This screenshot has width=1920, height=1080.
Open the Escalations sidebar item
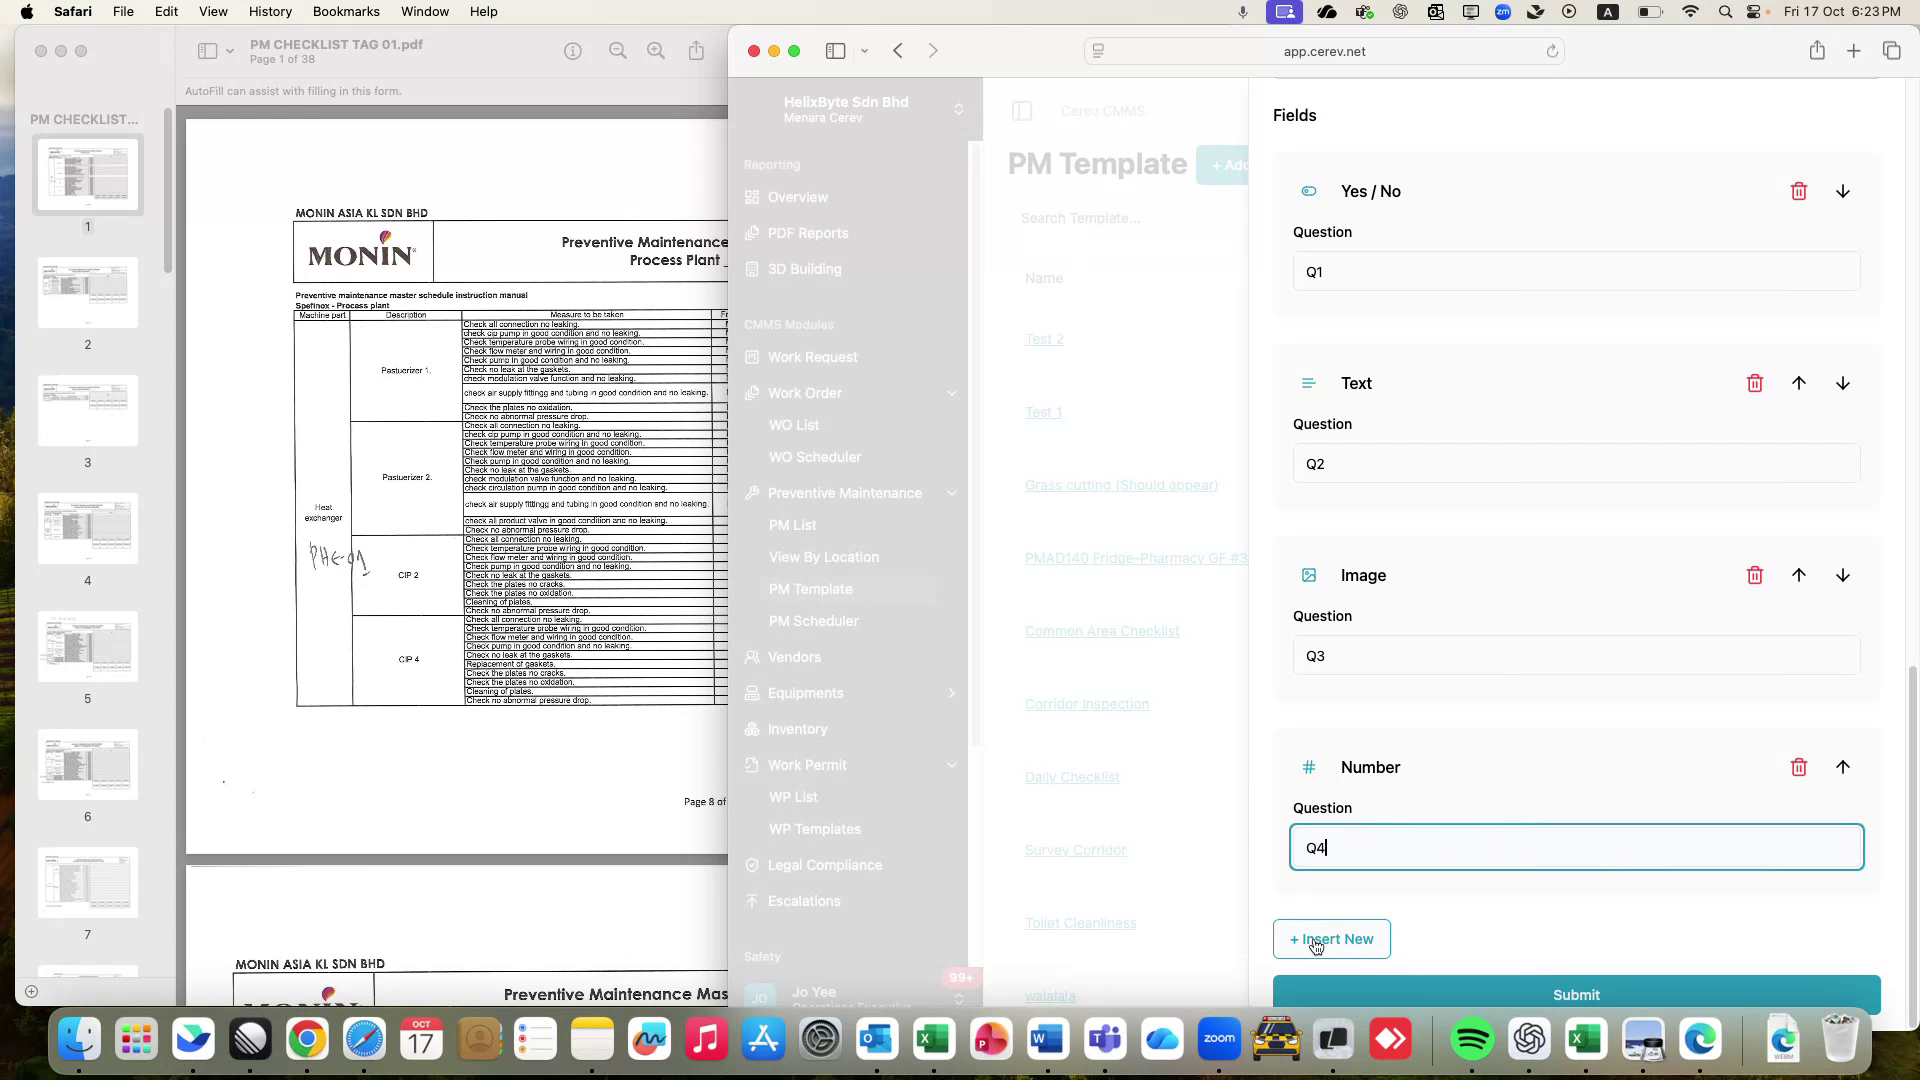(x=803, y=901)
